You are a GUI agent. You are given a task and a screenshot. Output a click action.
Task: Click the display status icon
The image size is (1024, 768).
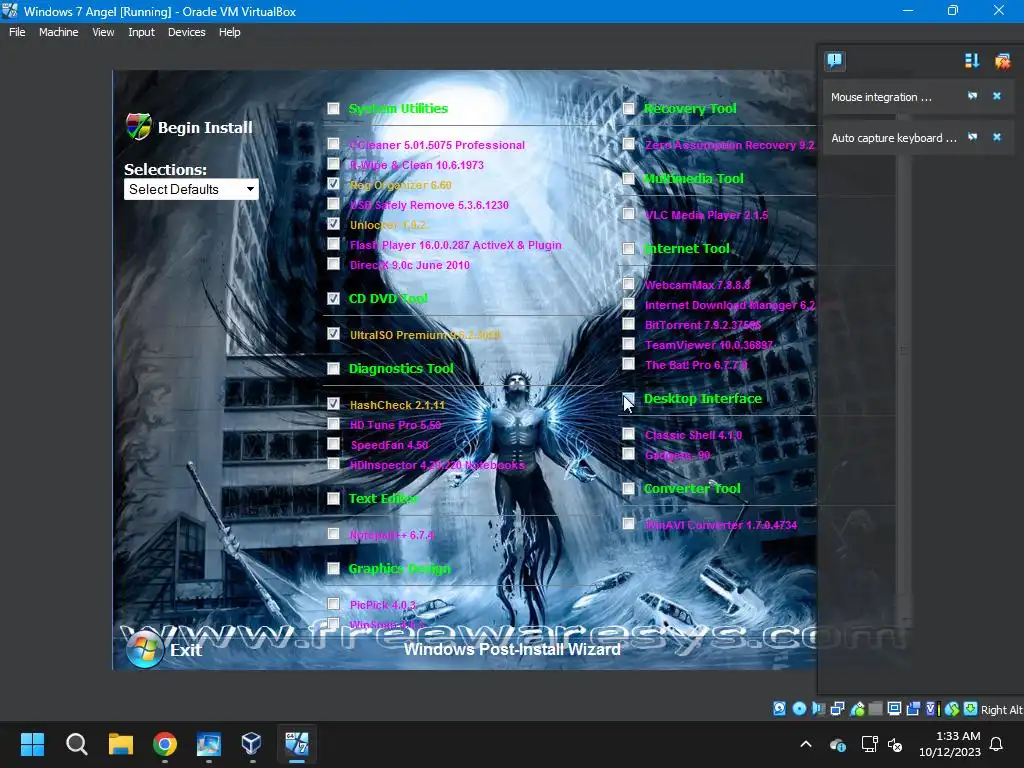(x=895, y=709)
